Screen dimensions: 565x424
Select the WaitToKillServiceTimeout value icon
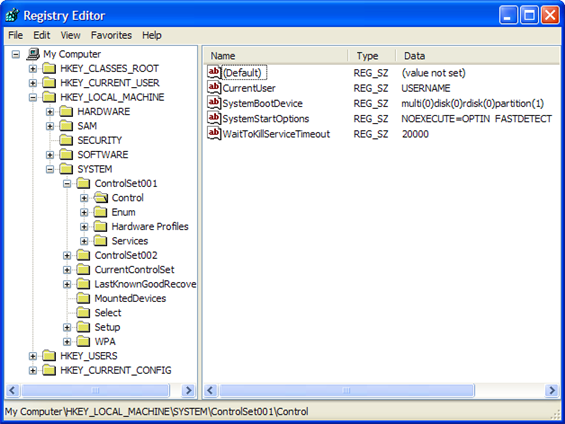214,134
